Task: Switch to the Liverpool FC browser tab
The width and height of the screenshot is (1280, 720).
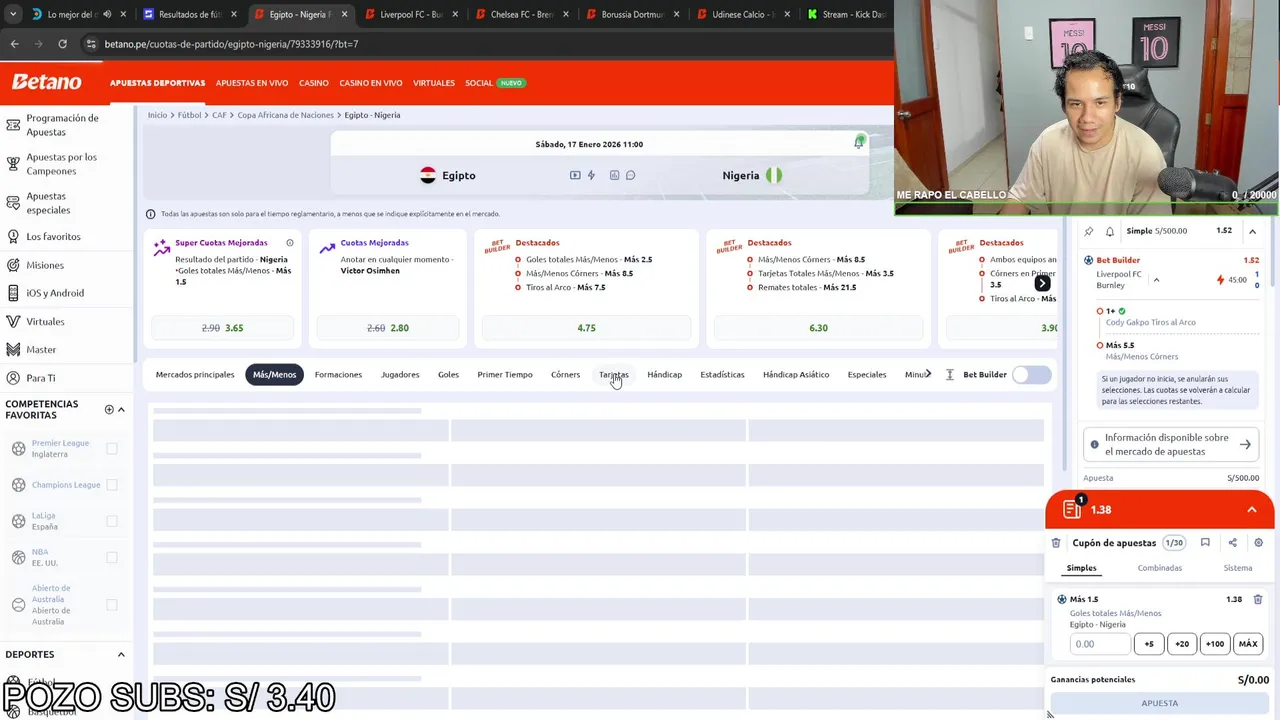Action: pyautogui.click(x=411, y=14)
